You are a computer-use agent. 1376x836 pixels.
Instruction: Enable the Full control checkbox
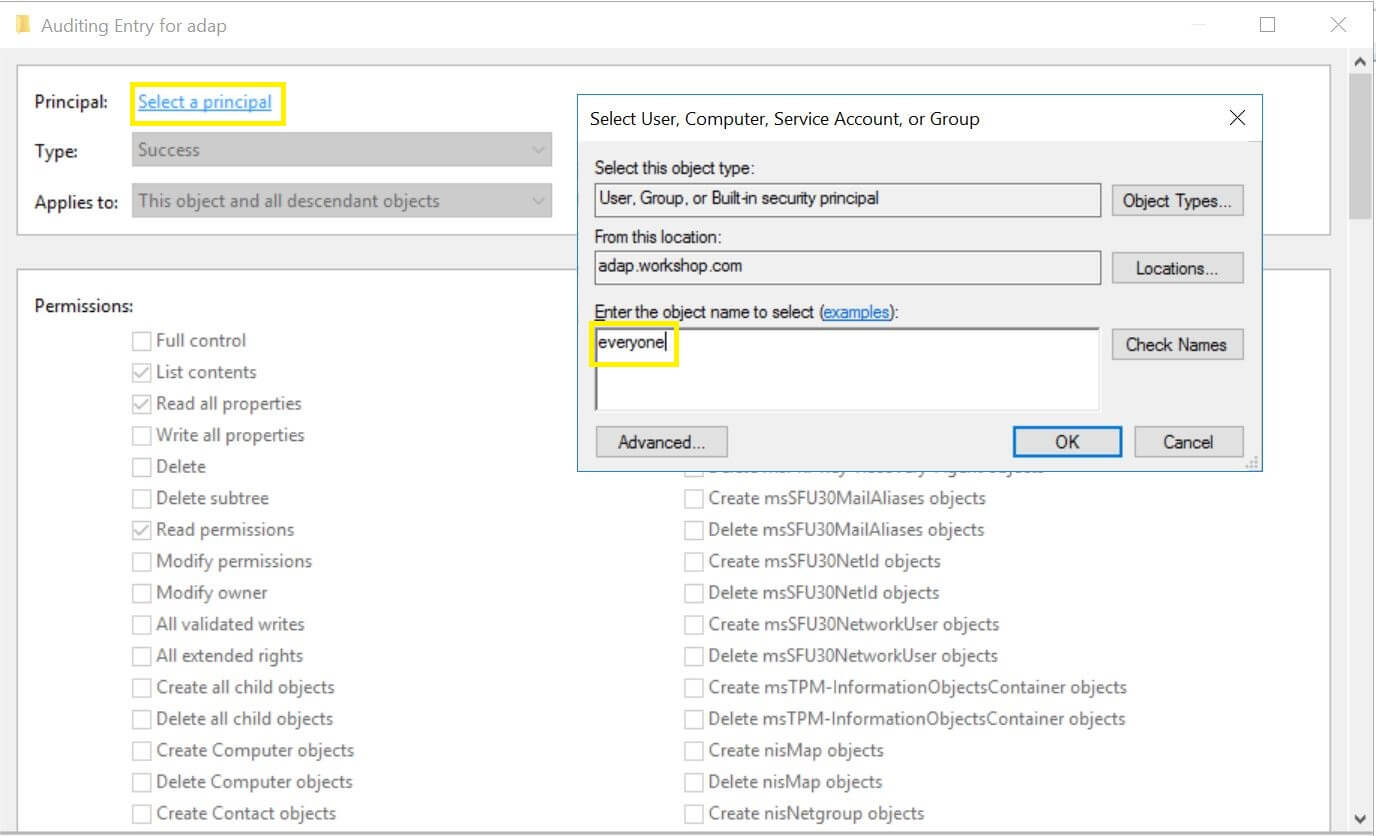coord(141,341)
